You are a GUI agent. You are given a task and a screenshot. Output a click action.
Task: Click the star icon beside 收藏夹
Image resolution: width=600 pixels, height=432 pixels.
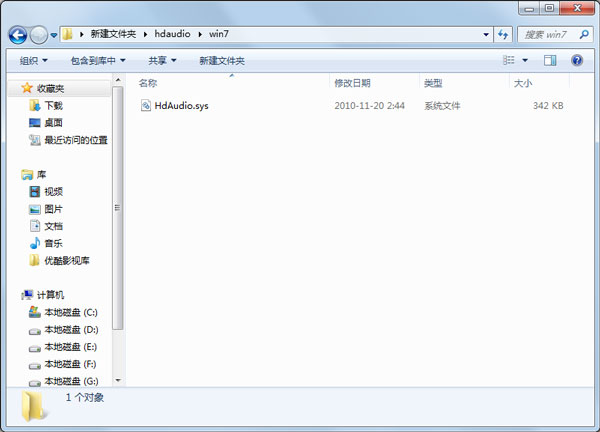[27, 88]
